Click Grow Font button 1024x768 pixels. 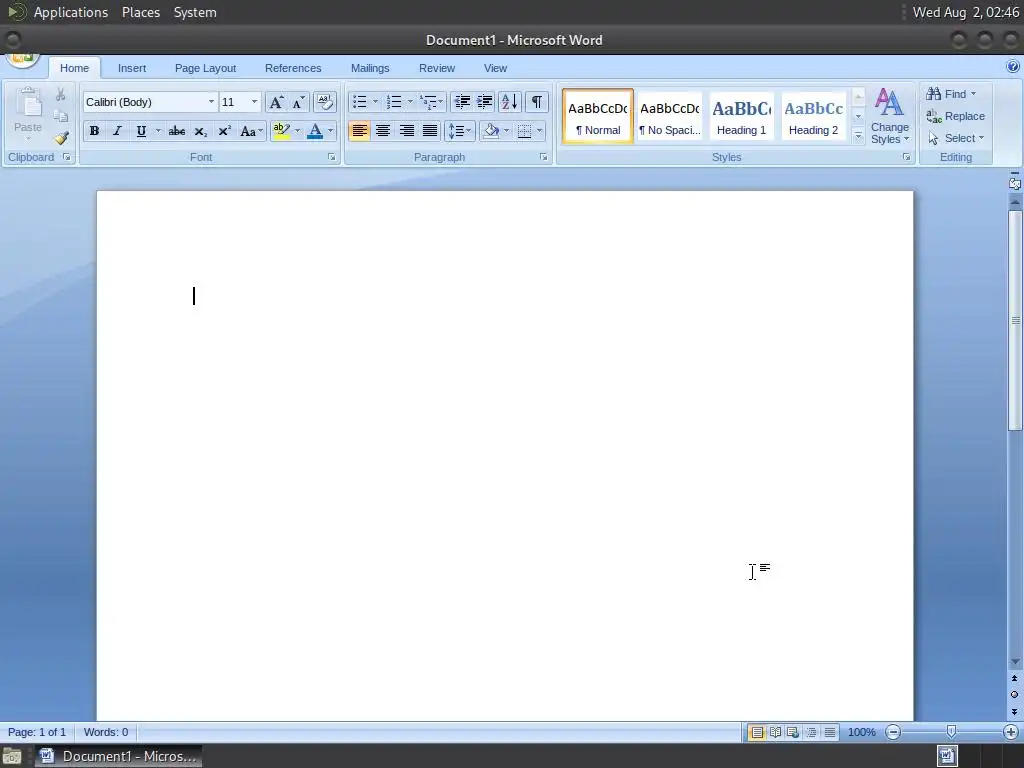pyautogui.click(x=276, y=102)
